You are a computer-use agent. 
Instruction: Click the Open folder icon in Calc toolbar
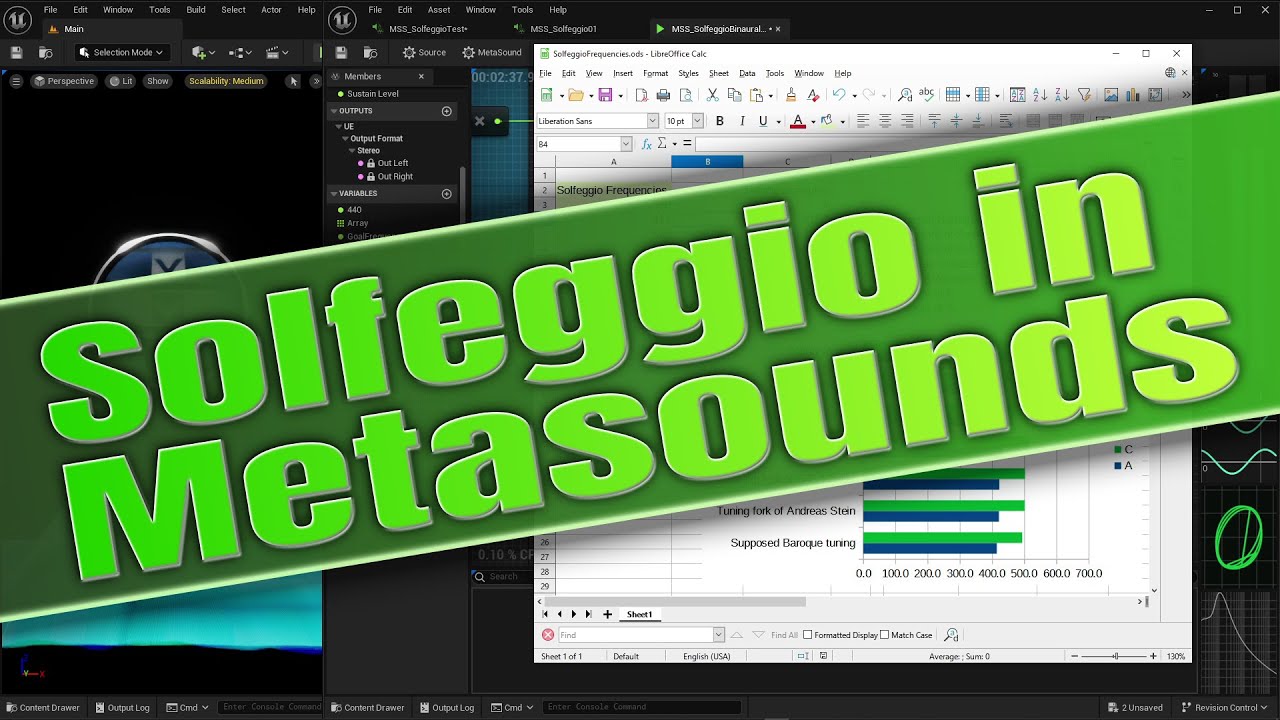coord(575,95)
